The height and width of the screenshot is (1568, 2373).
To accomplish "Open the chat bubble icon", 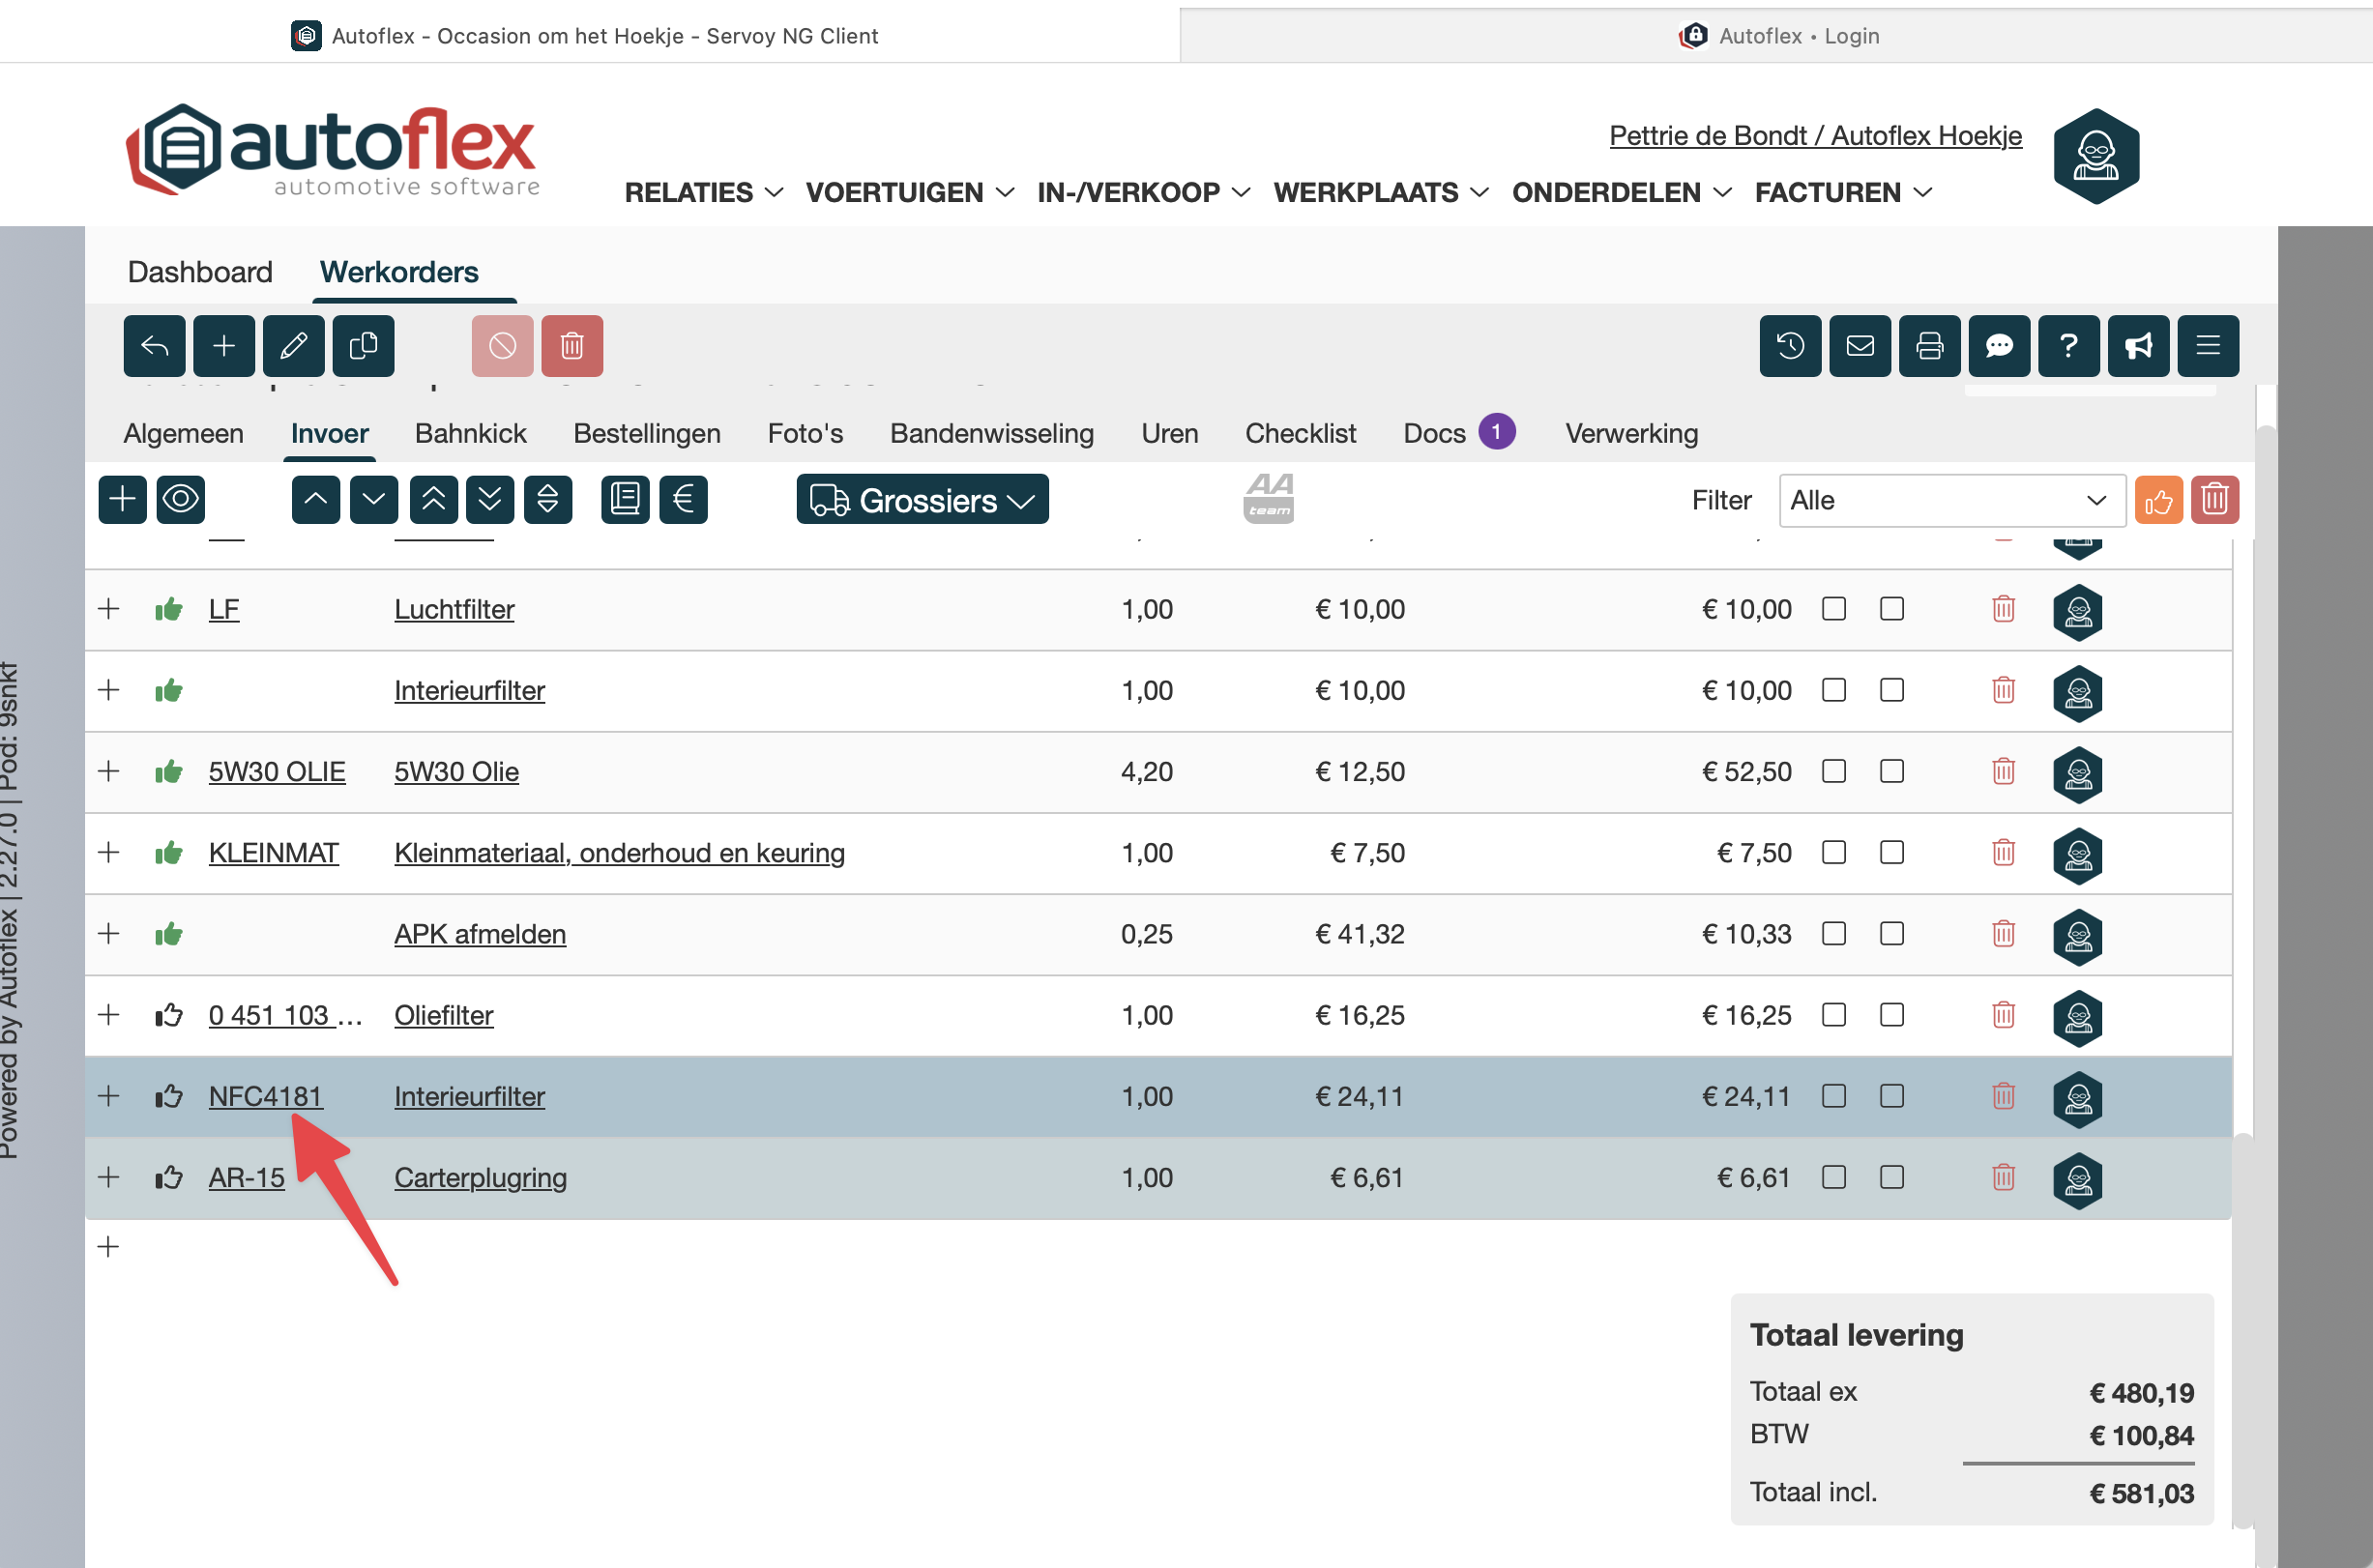I will [1998, 346].
